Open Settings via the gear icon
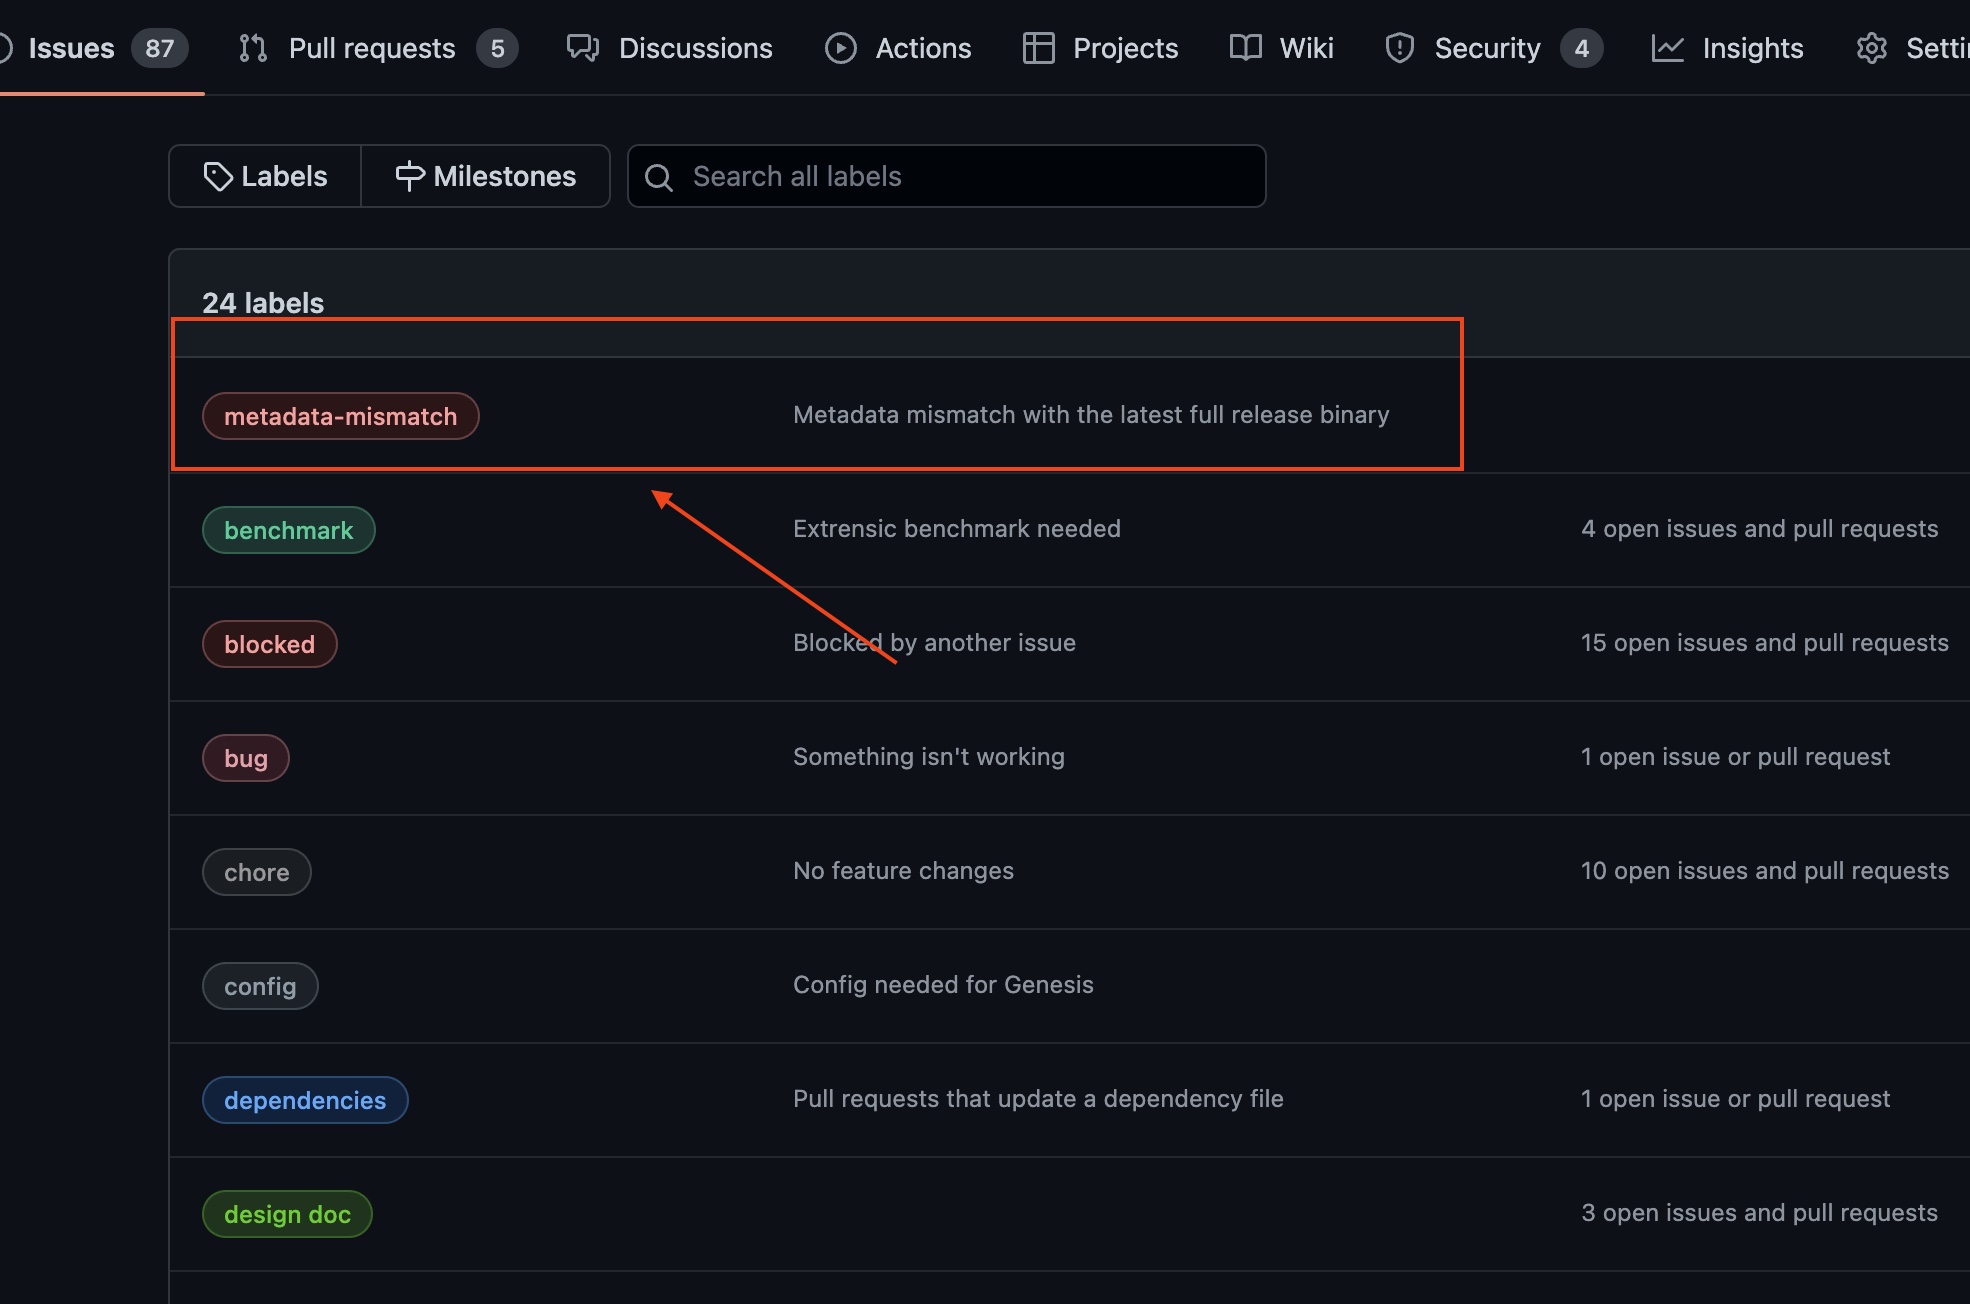This screenshot has width=1970, height=1304. [x=1871, y=47]
